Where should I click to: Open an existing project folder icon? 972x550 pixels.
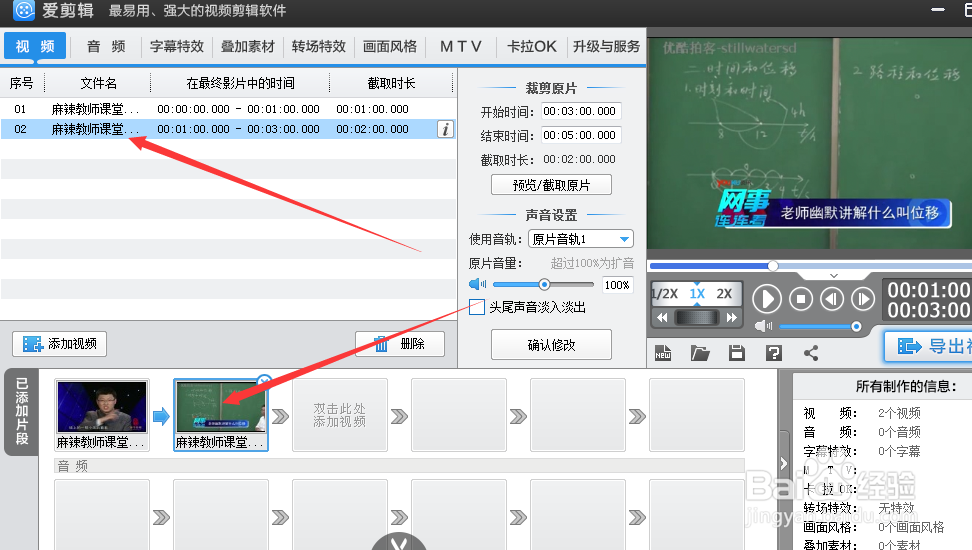click(700, 353)
